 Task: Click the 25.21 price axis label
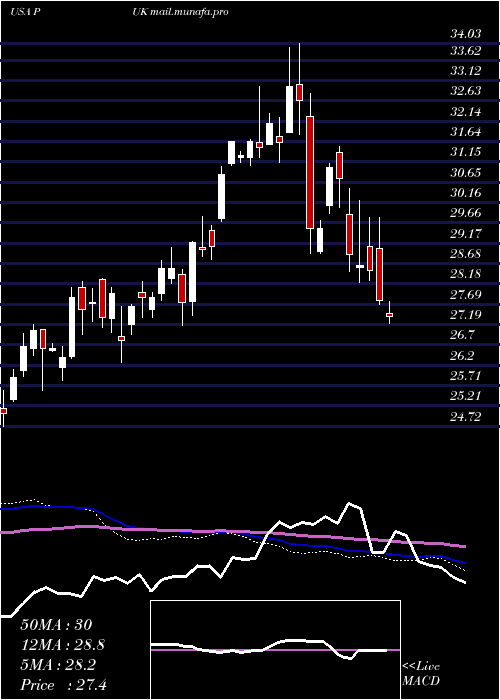point(465,396)
